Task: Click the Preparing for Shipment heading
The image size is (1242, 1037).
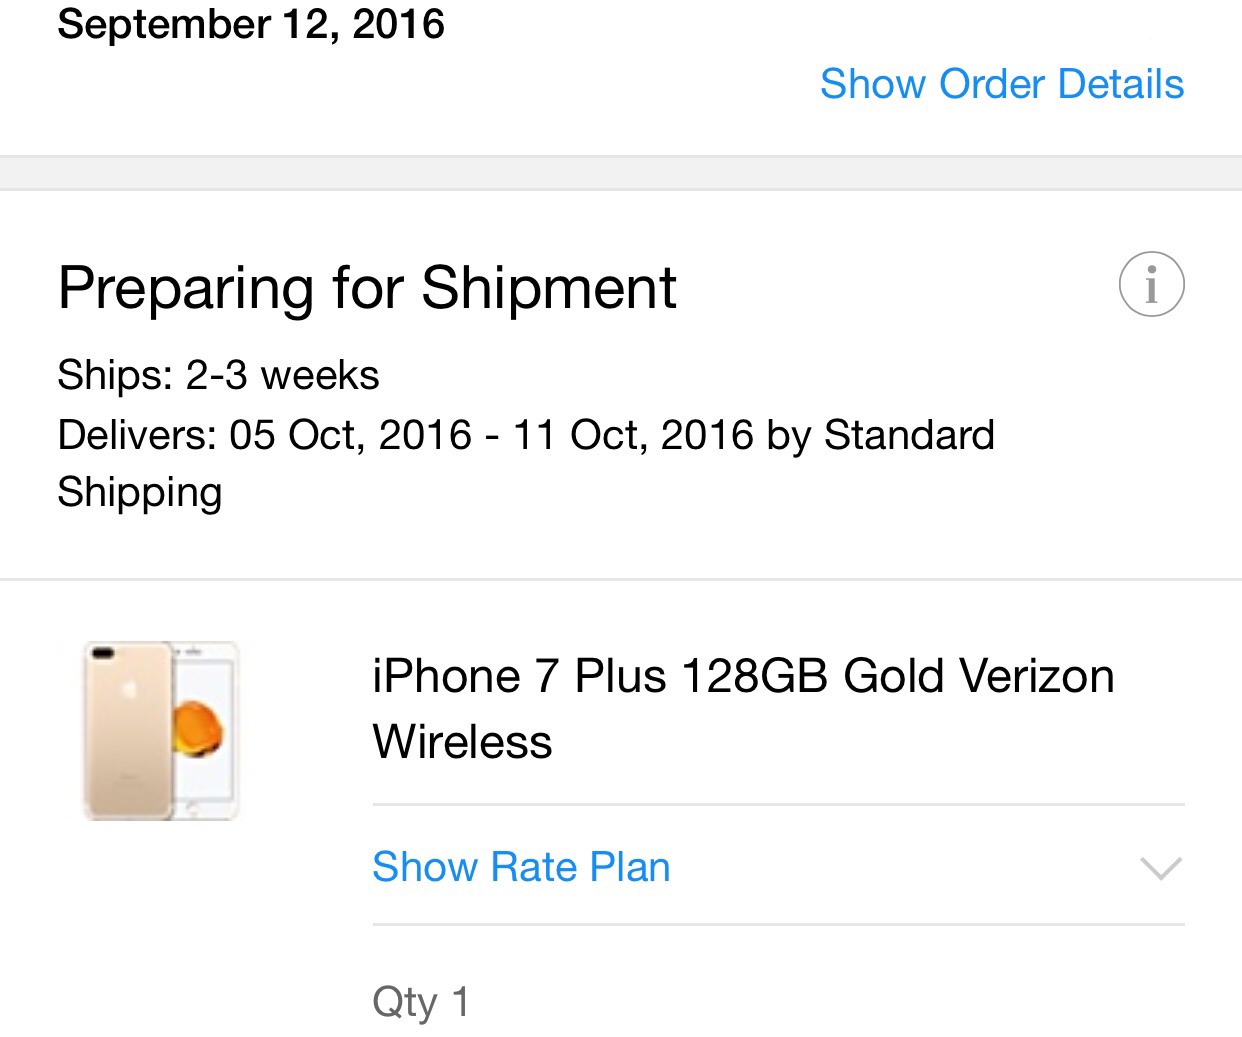Action: point(367,288)
